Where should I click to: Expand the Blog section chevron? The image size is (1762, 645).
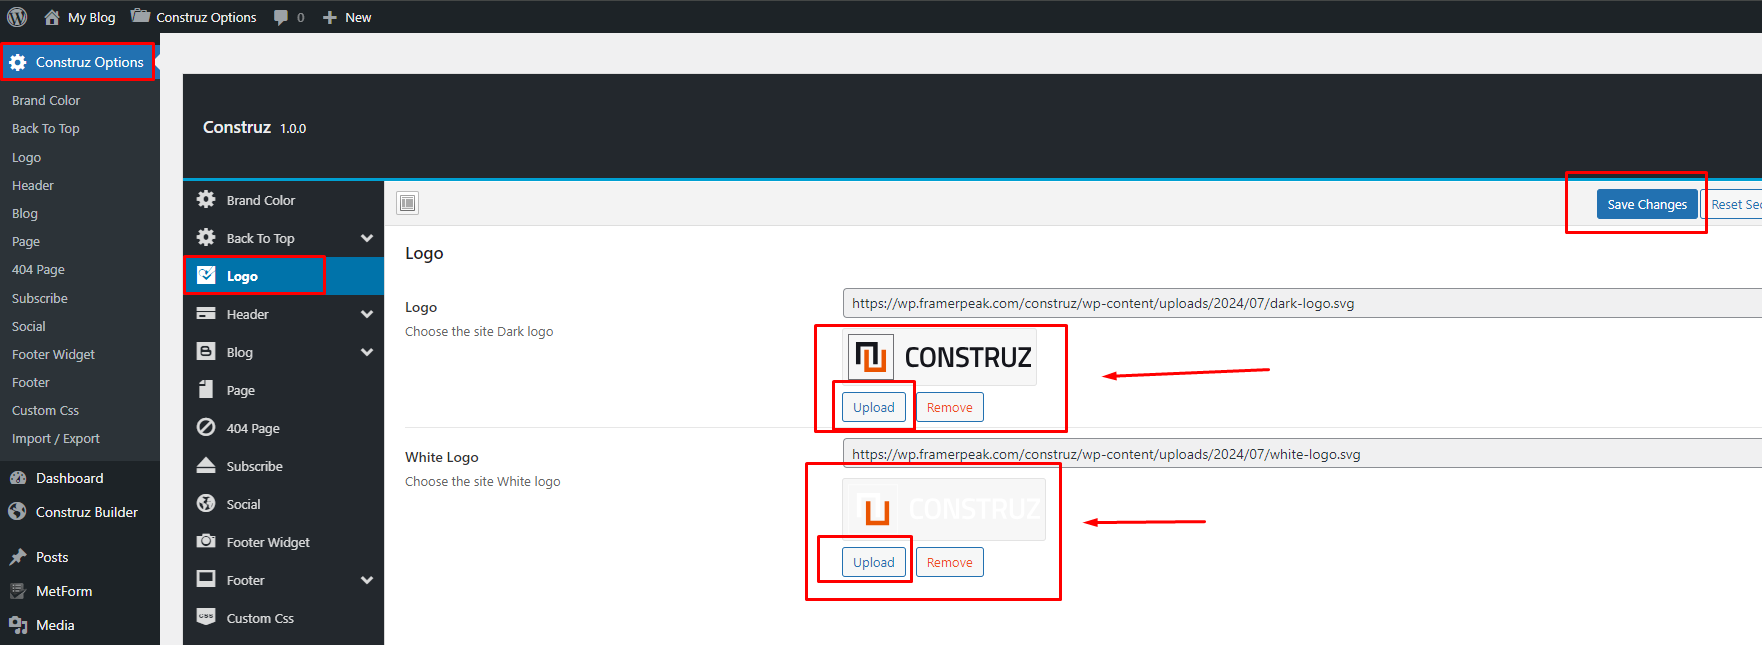[367, 352]
